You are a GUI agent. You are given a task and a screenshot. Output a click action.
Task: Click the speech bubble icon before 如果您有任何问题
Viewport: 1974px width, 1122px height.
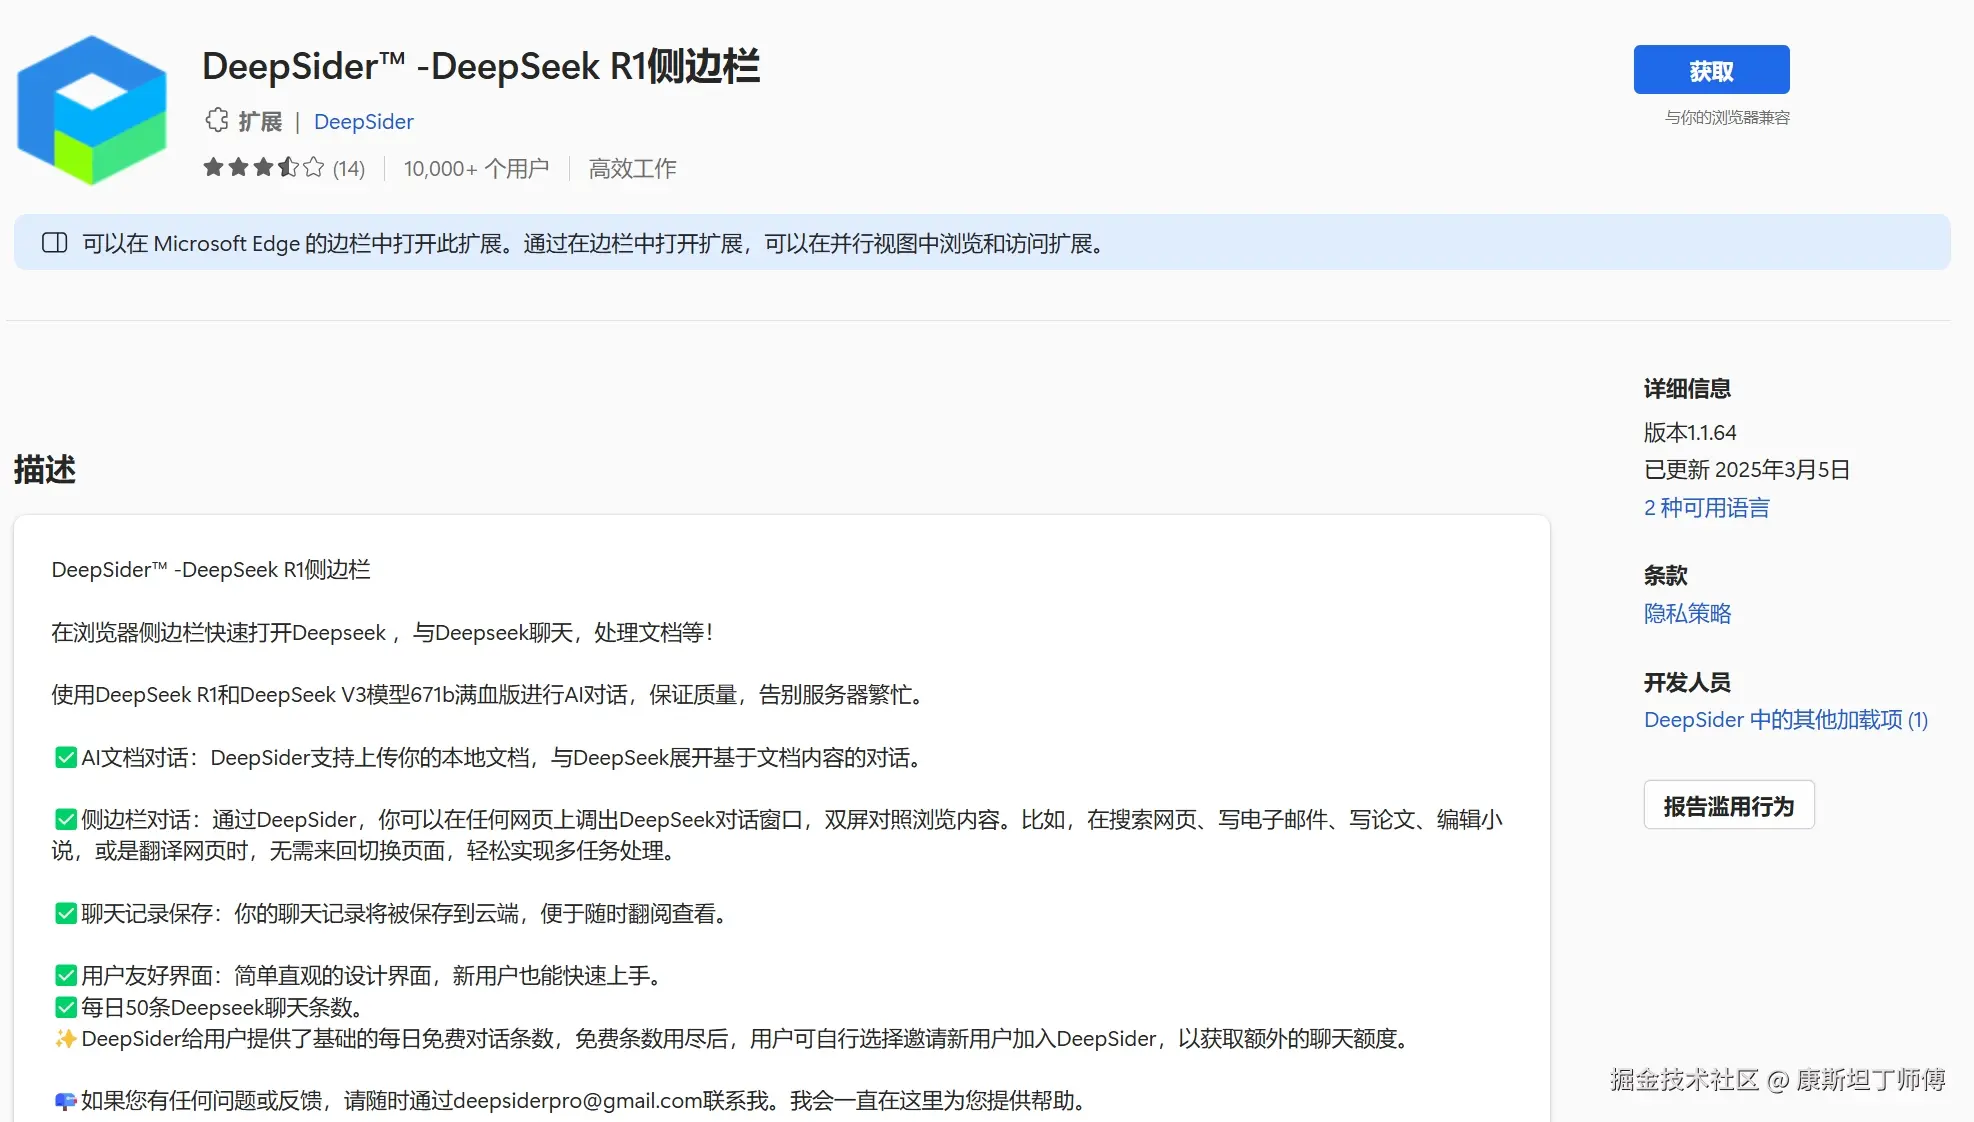[x=64, y=1100]
